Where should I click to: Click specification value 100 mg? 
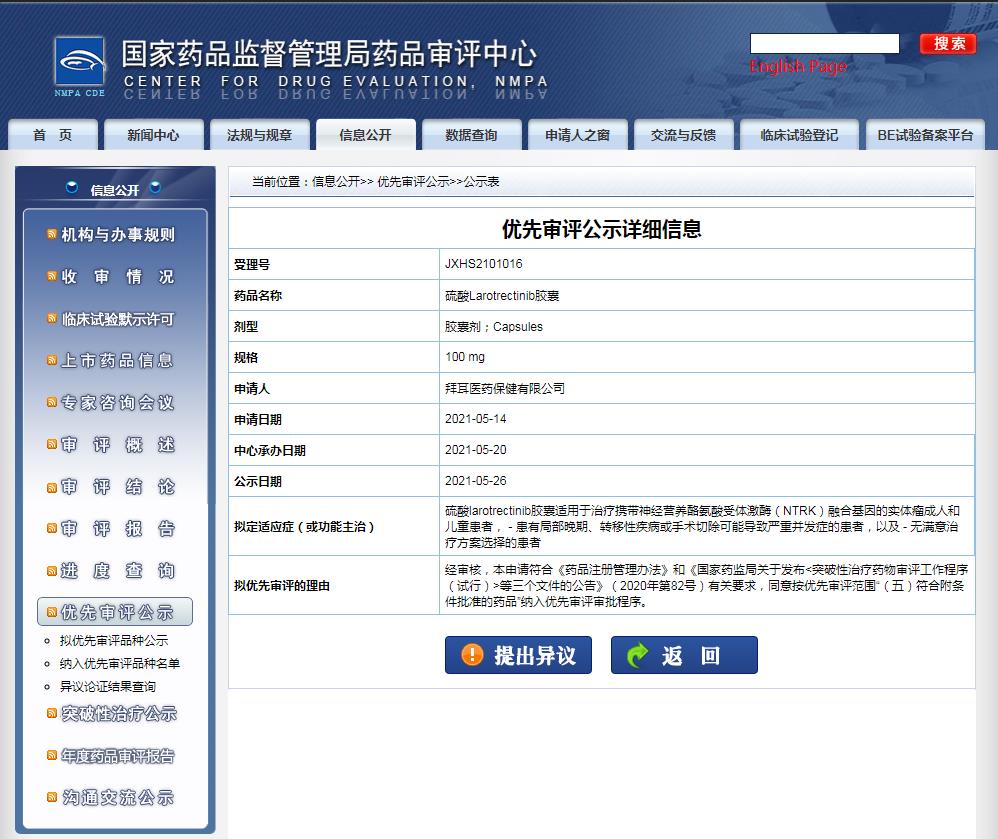click(465, 357)
